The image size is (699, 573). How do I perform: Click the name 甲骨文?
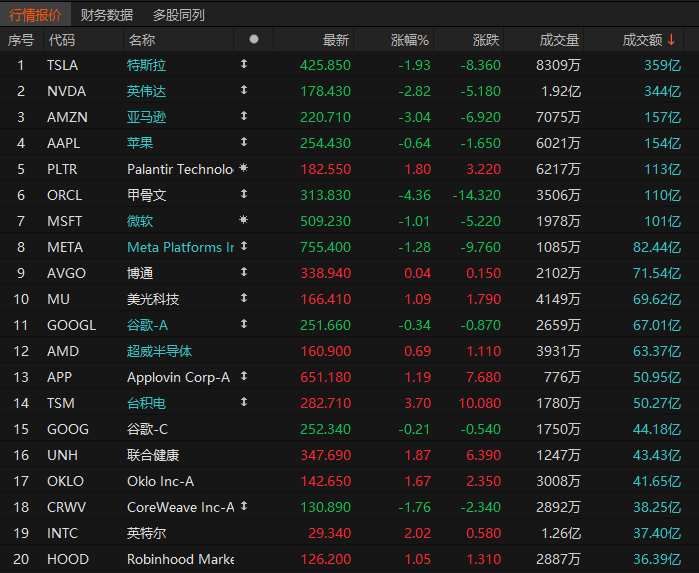[146, 195]
